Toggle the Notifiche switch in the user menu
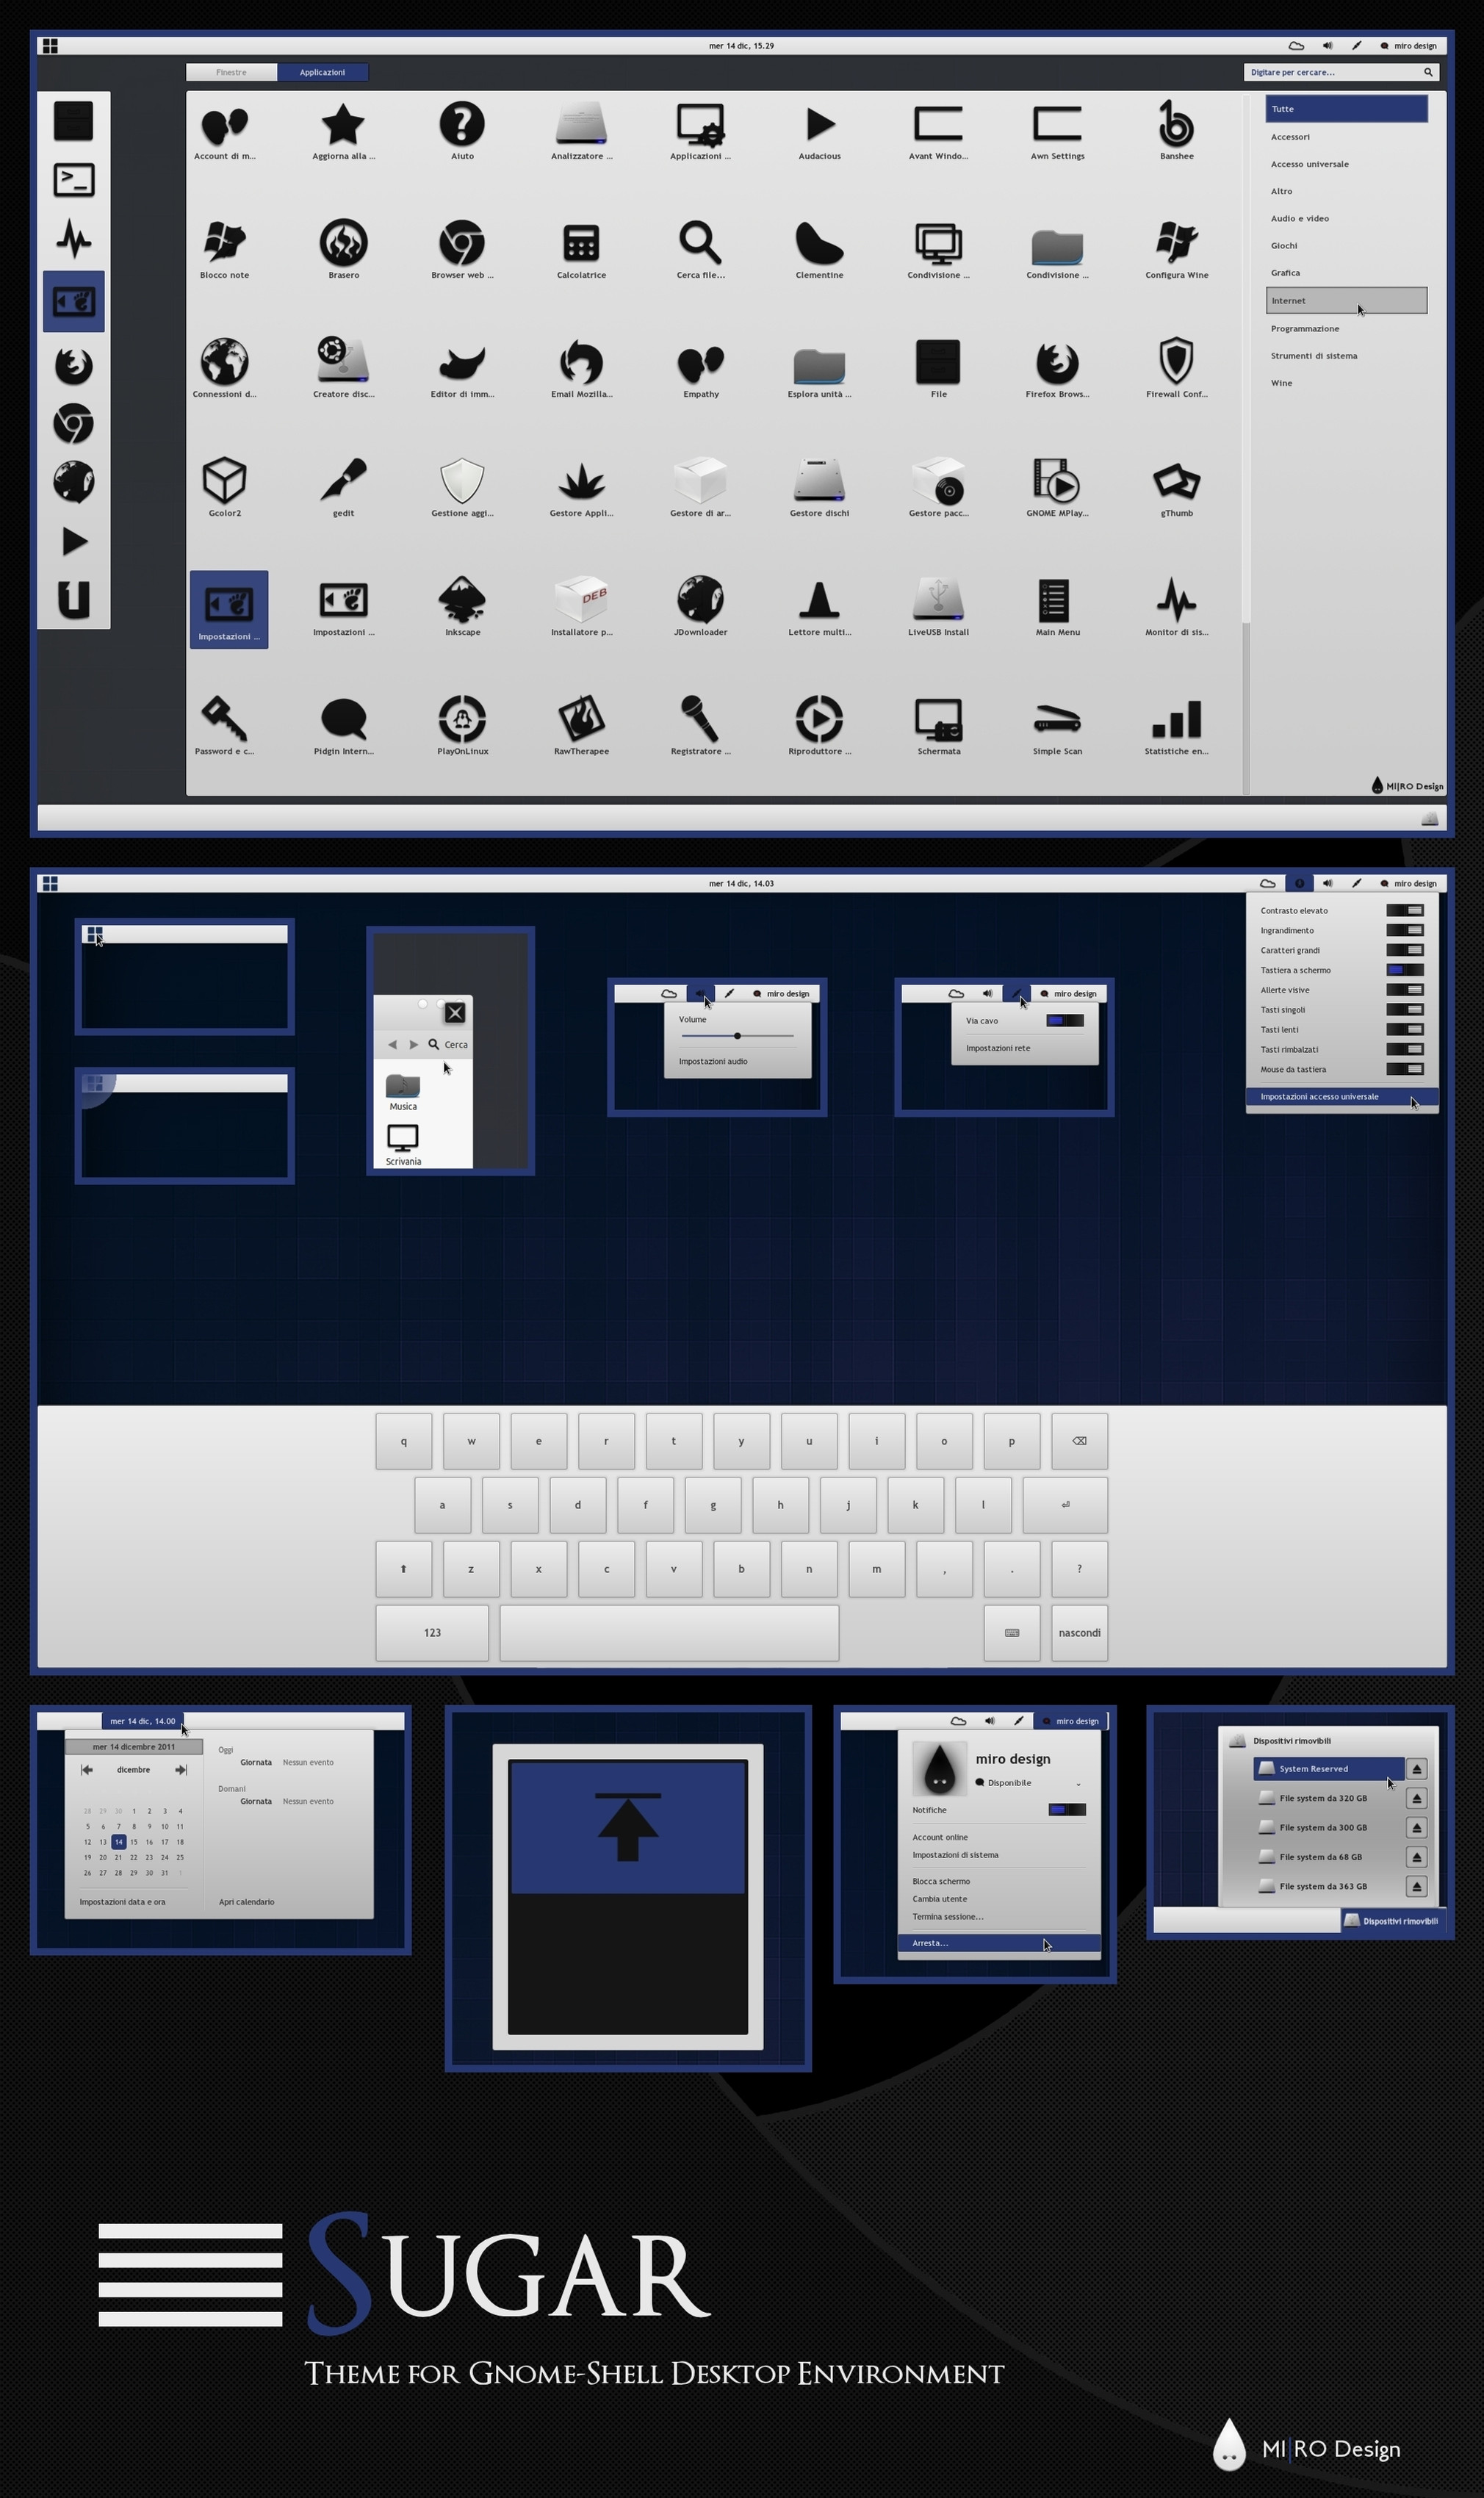The image size is (1484, 2498). [x=1066, y=1810]
